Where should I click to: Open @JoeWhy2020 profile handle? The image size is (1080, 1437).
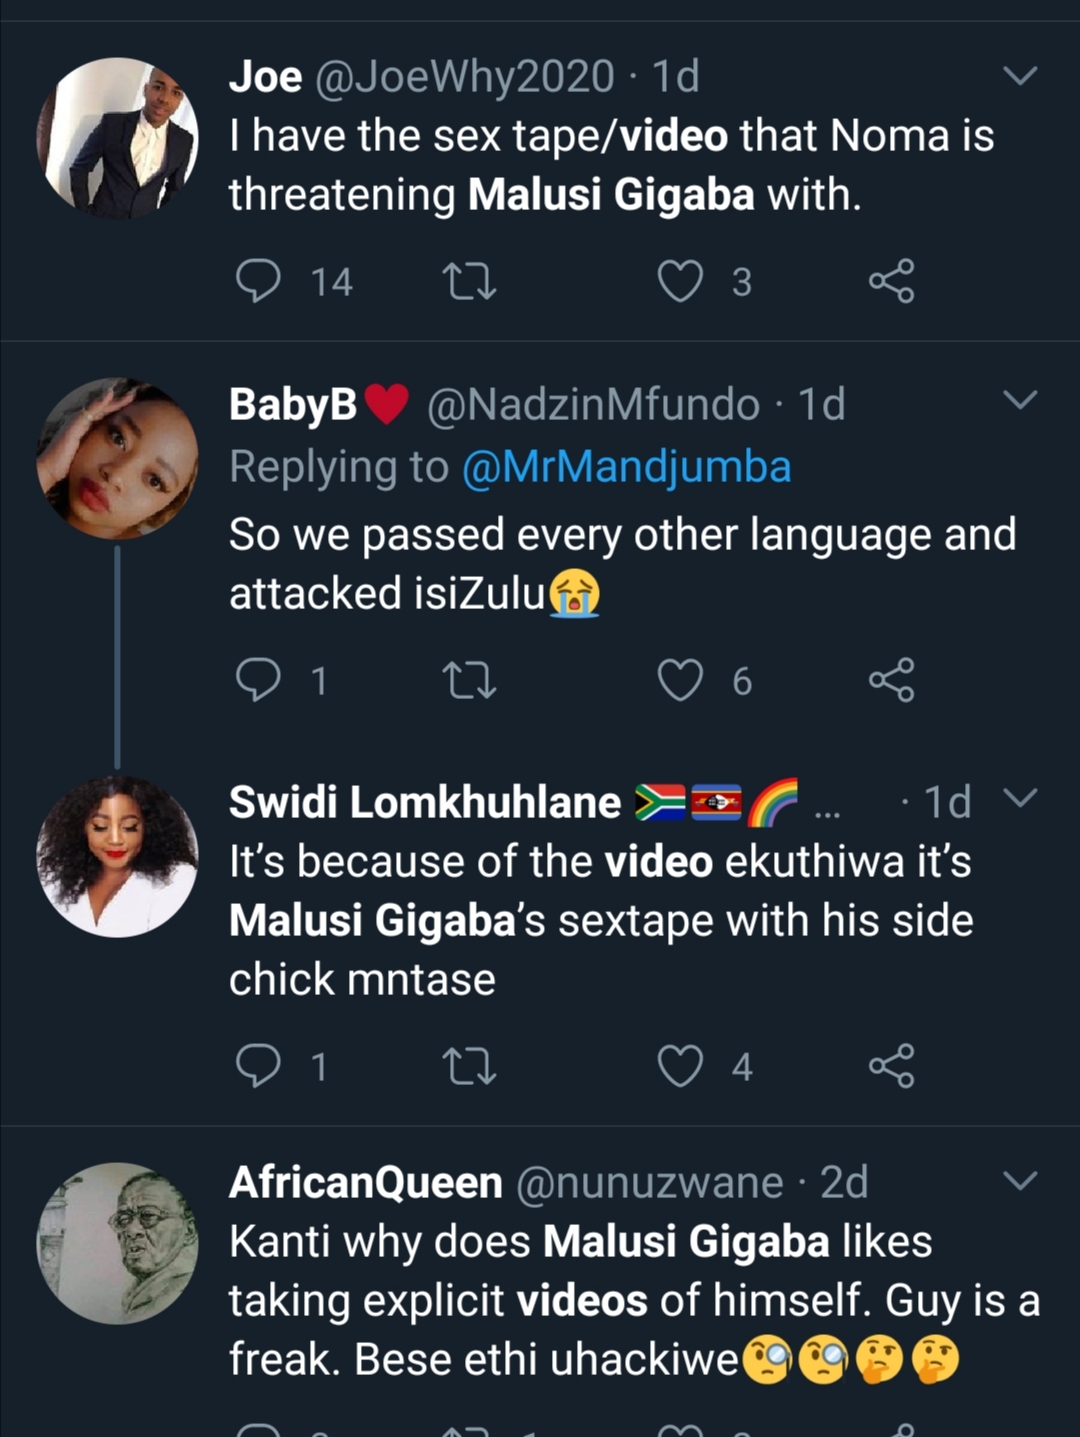[464, 77]
